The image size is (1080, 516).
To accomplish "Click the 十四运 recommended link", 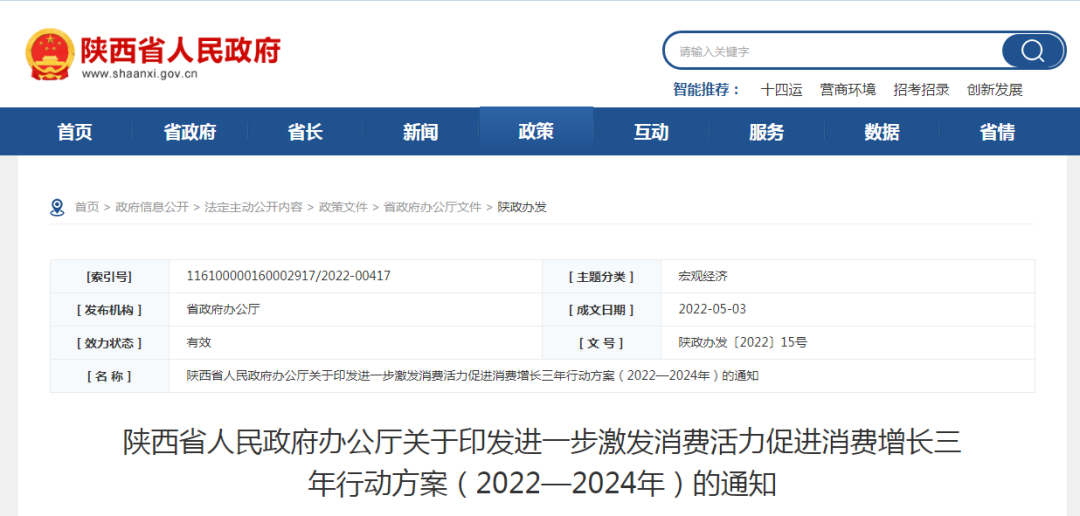I will click(782, 90).
